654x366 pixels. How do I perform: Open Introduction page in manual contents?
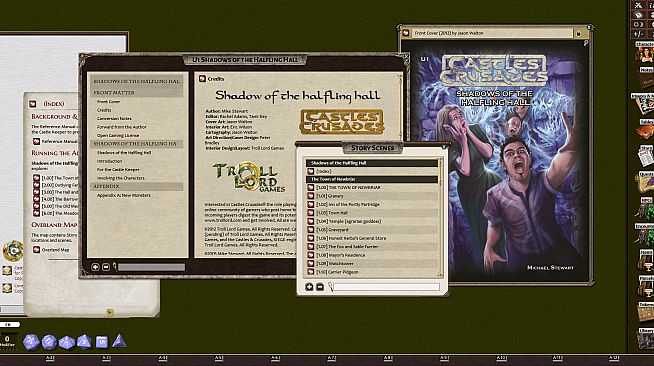pos(110,161)
